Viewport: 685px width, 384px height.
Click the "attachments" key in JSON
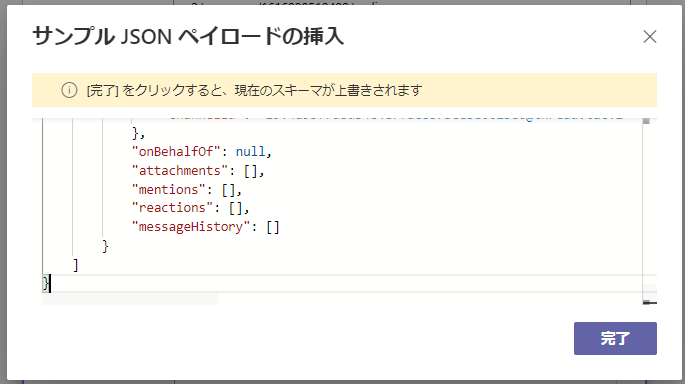(x=180, y=170)
